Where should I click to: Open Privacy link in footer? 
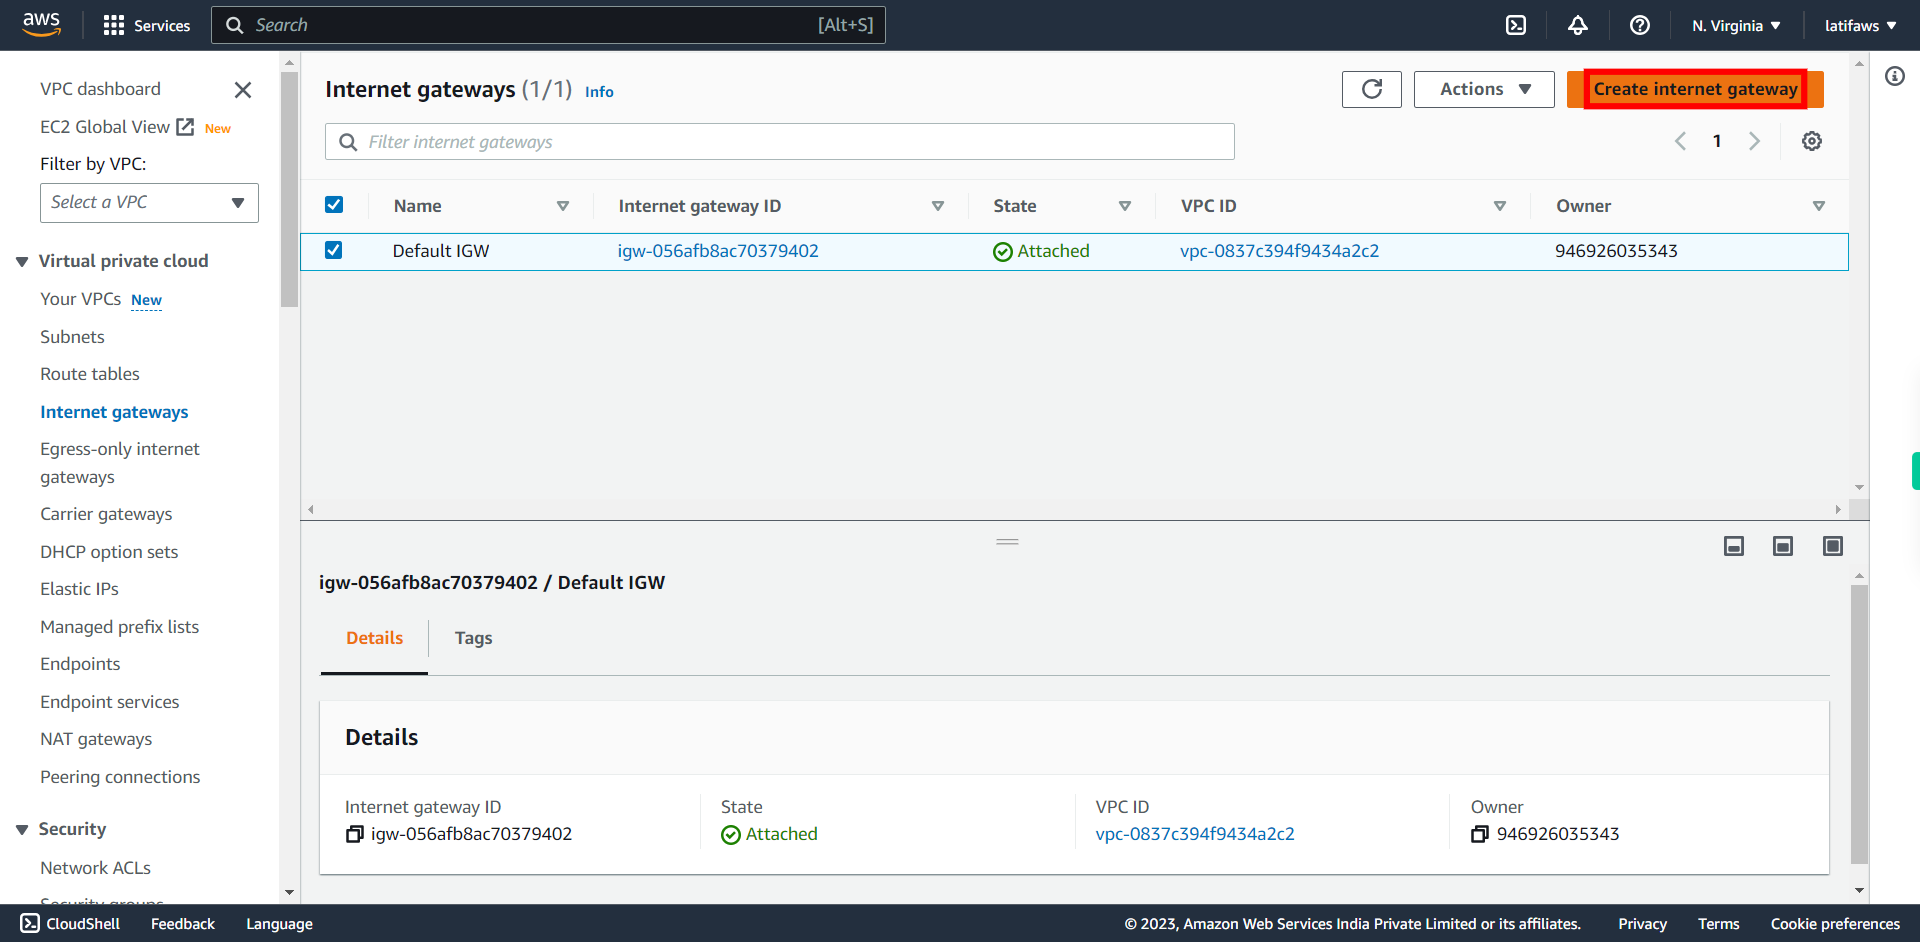click(x=1642, y=924)
